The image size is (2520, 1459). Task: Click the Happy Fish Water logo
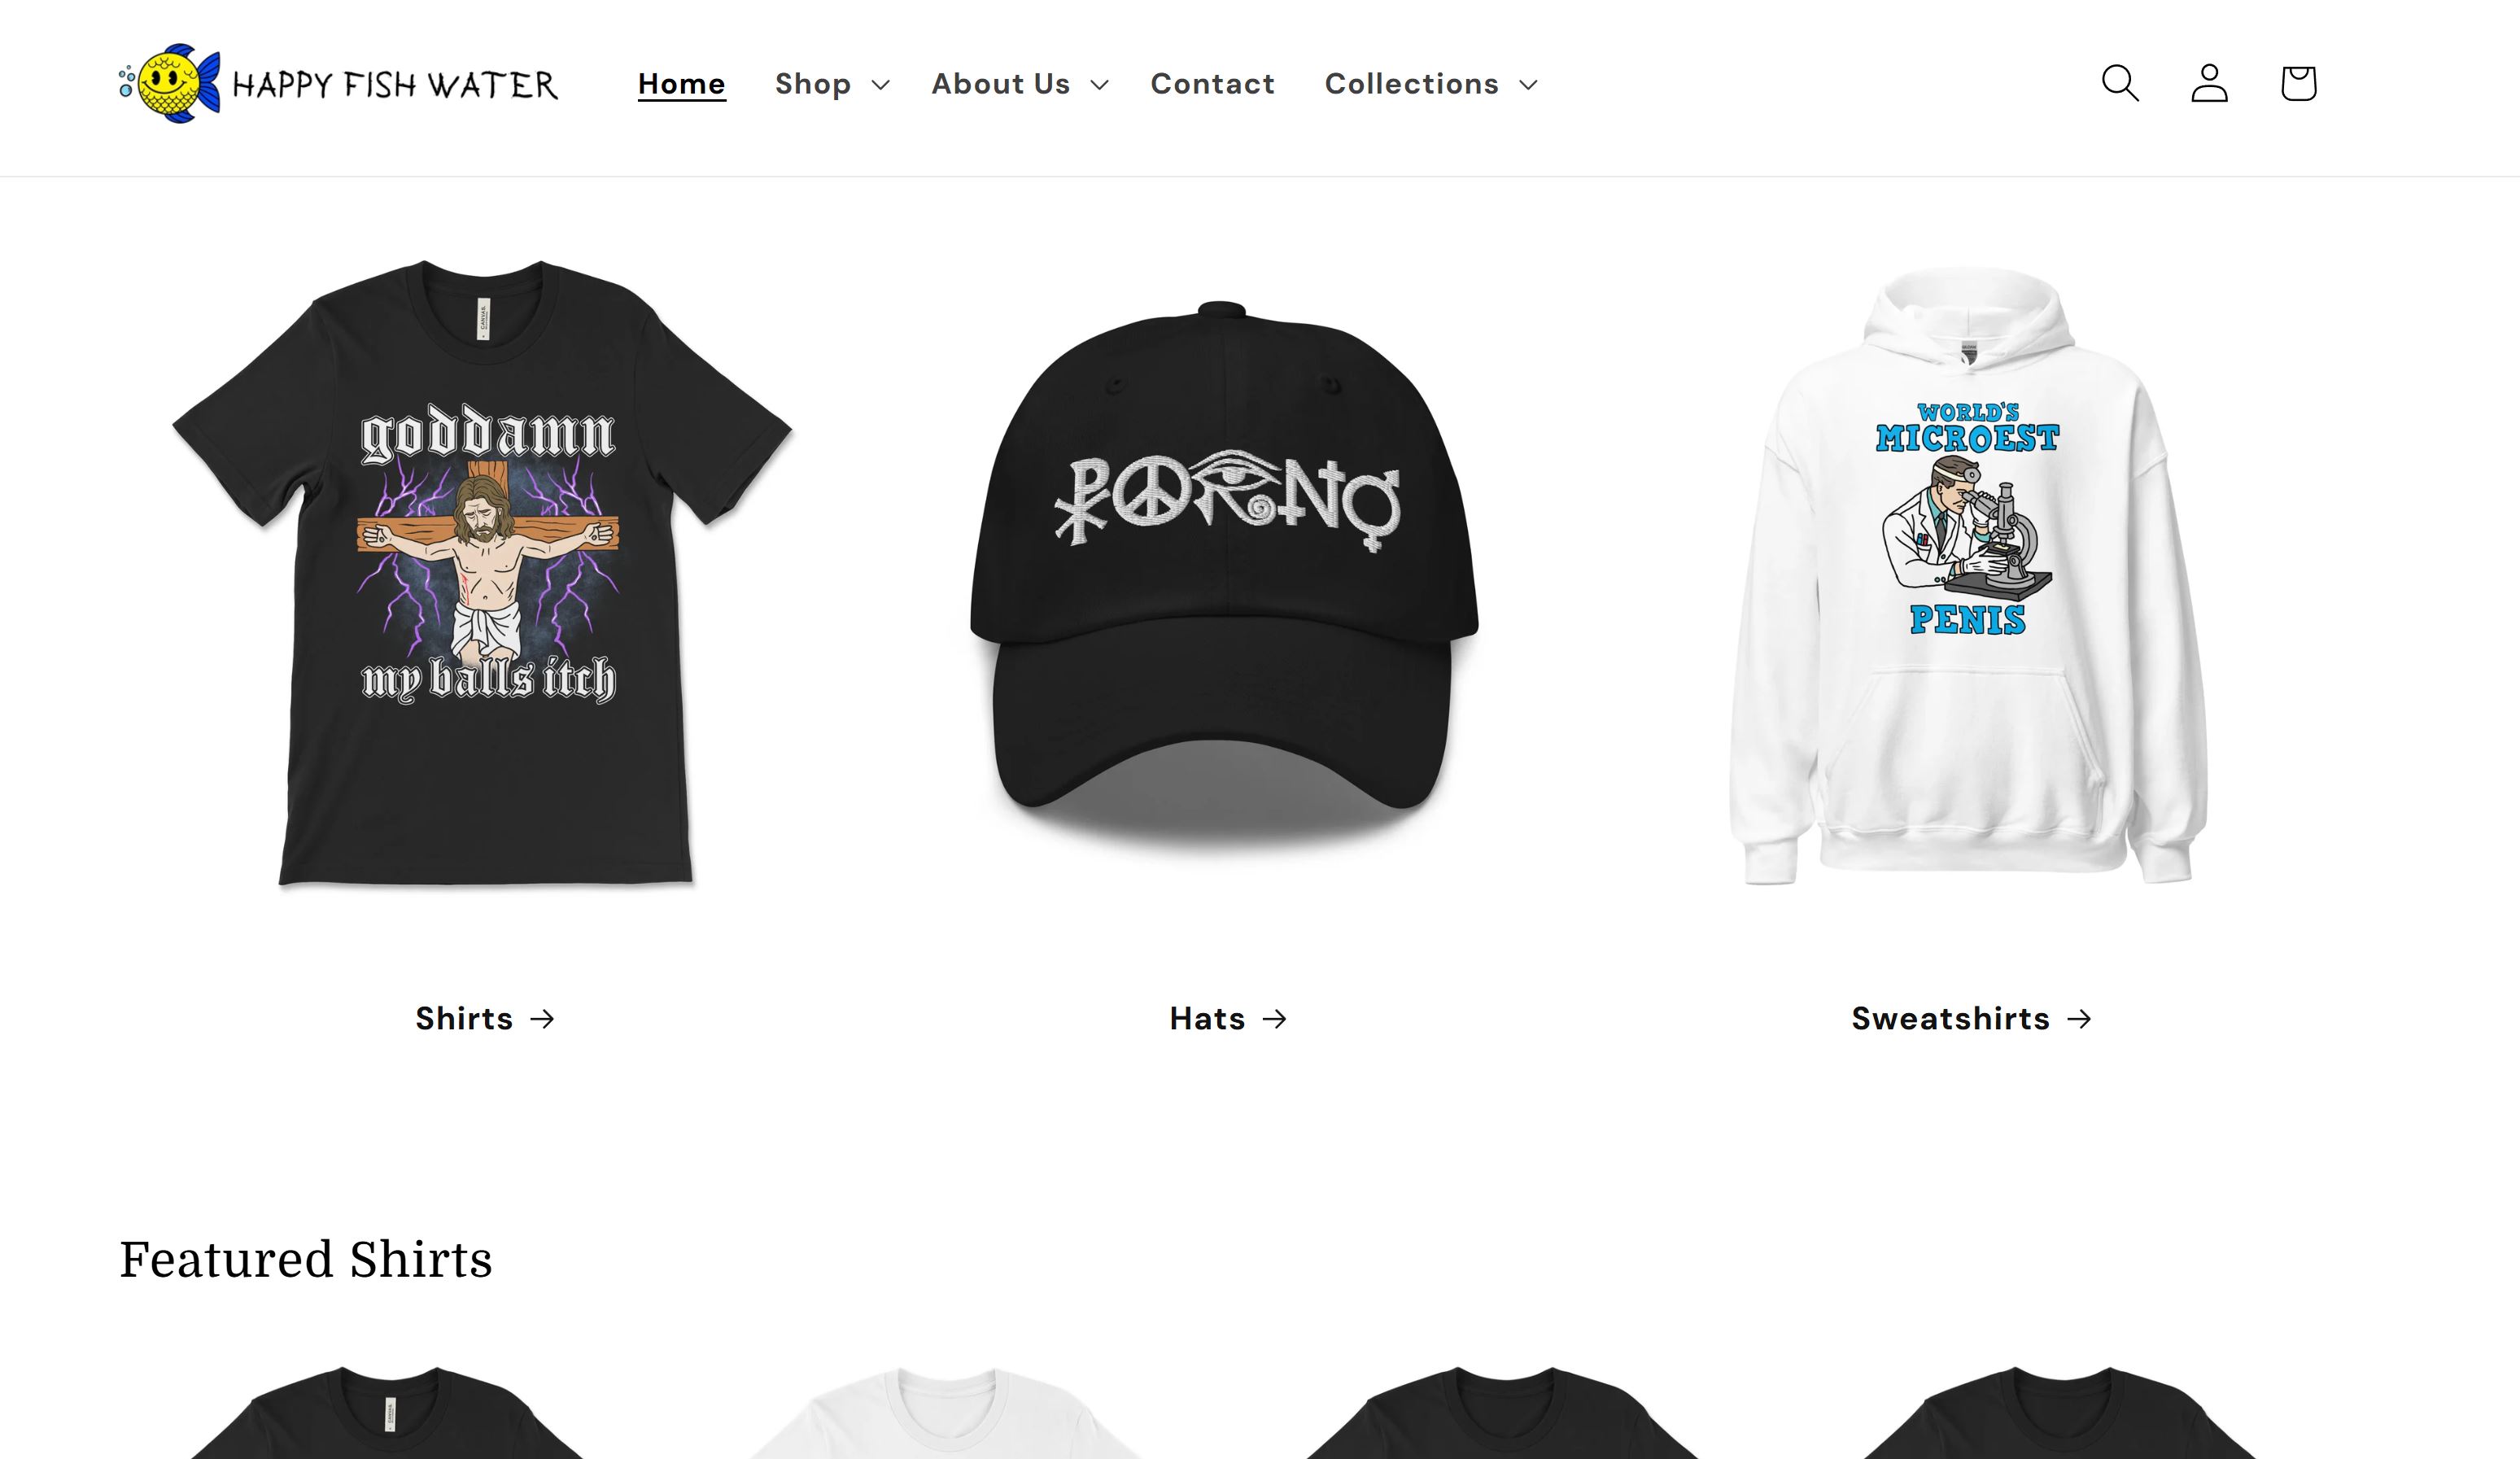tap(338, 84)
